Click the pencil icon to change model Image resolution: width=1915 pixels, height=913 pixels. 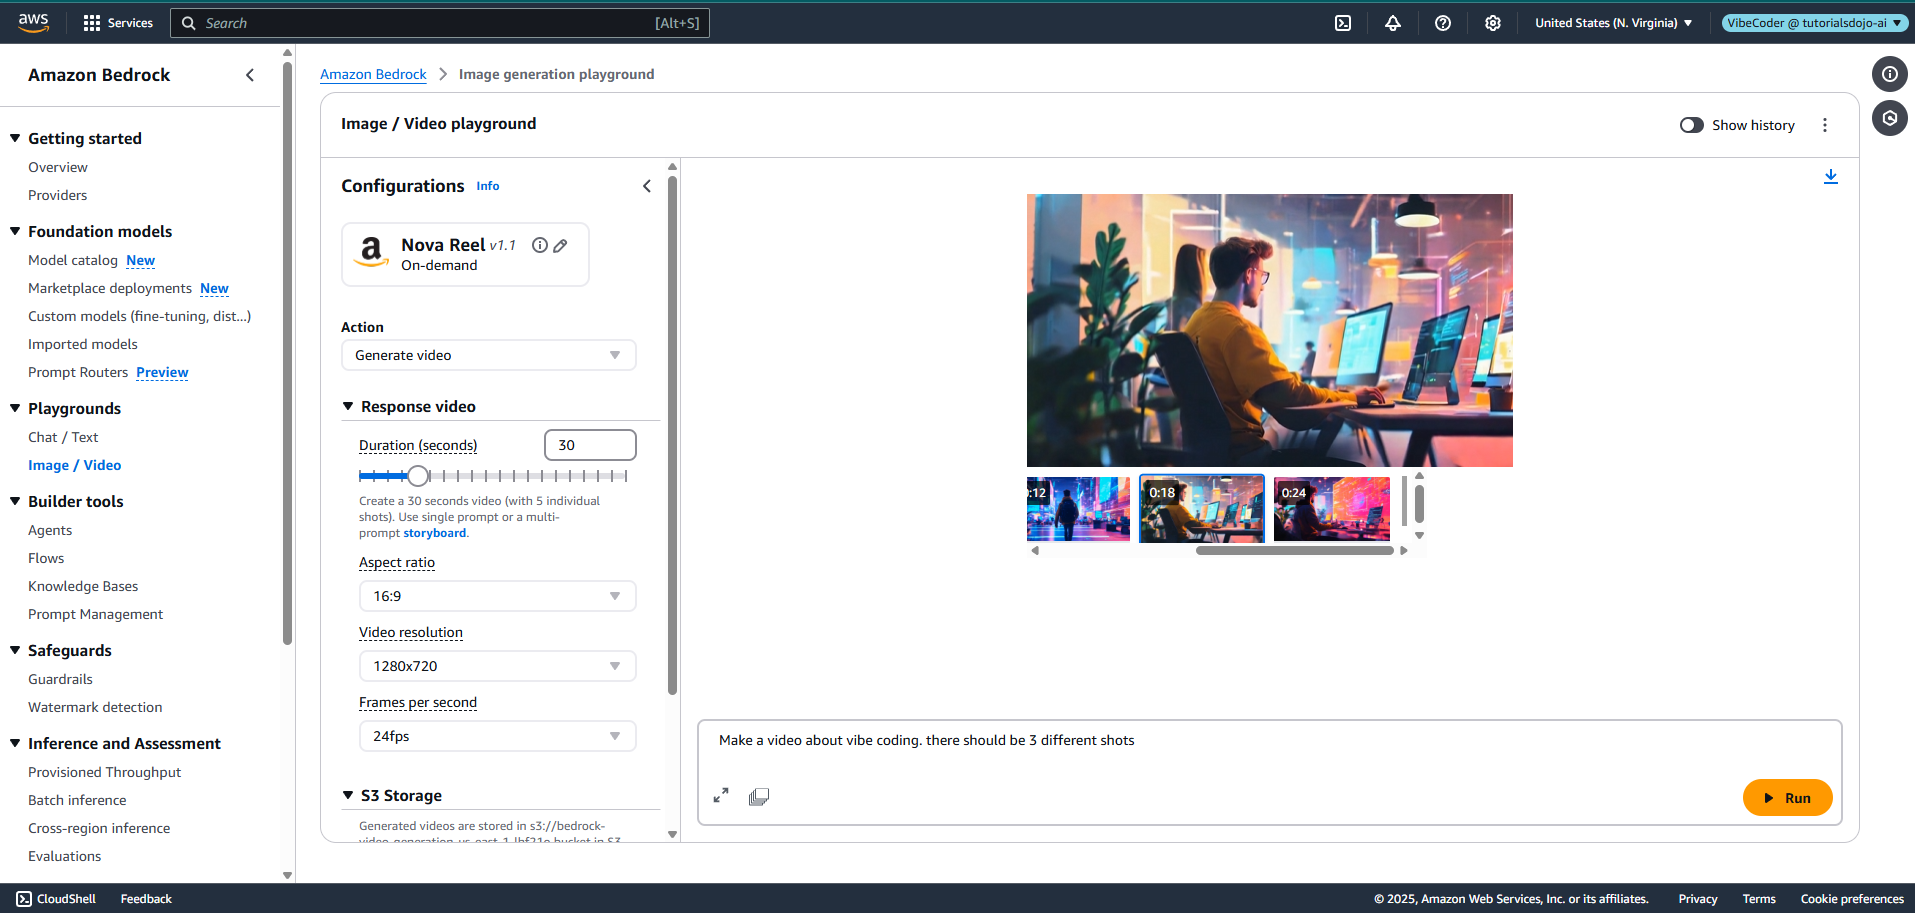click(x=560, y=246)
